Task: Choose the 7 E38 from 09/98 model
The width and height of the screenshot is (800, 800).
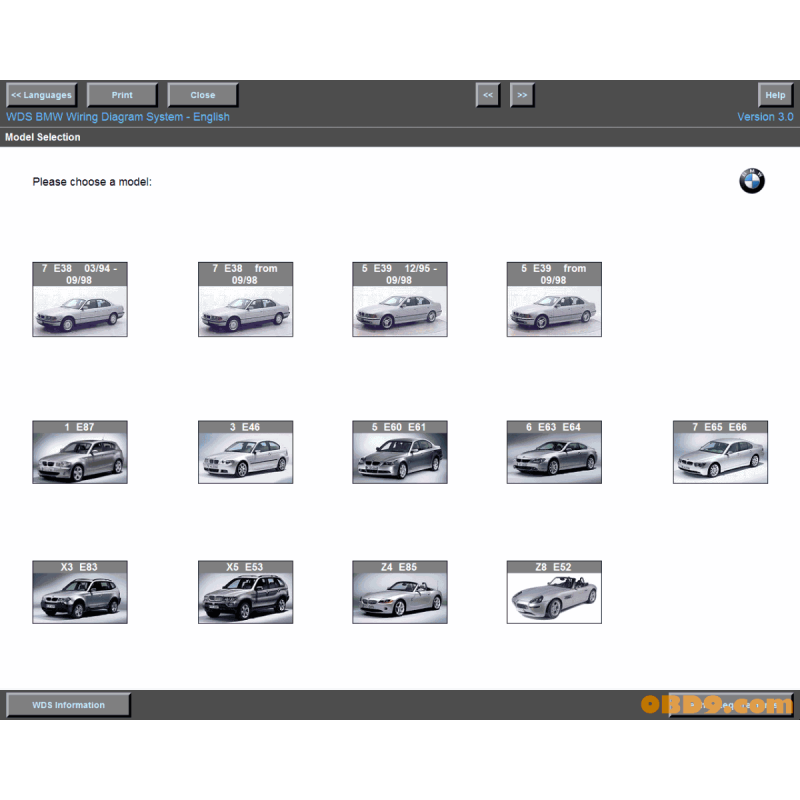Action: [x=245, y=299]
